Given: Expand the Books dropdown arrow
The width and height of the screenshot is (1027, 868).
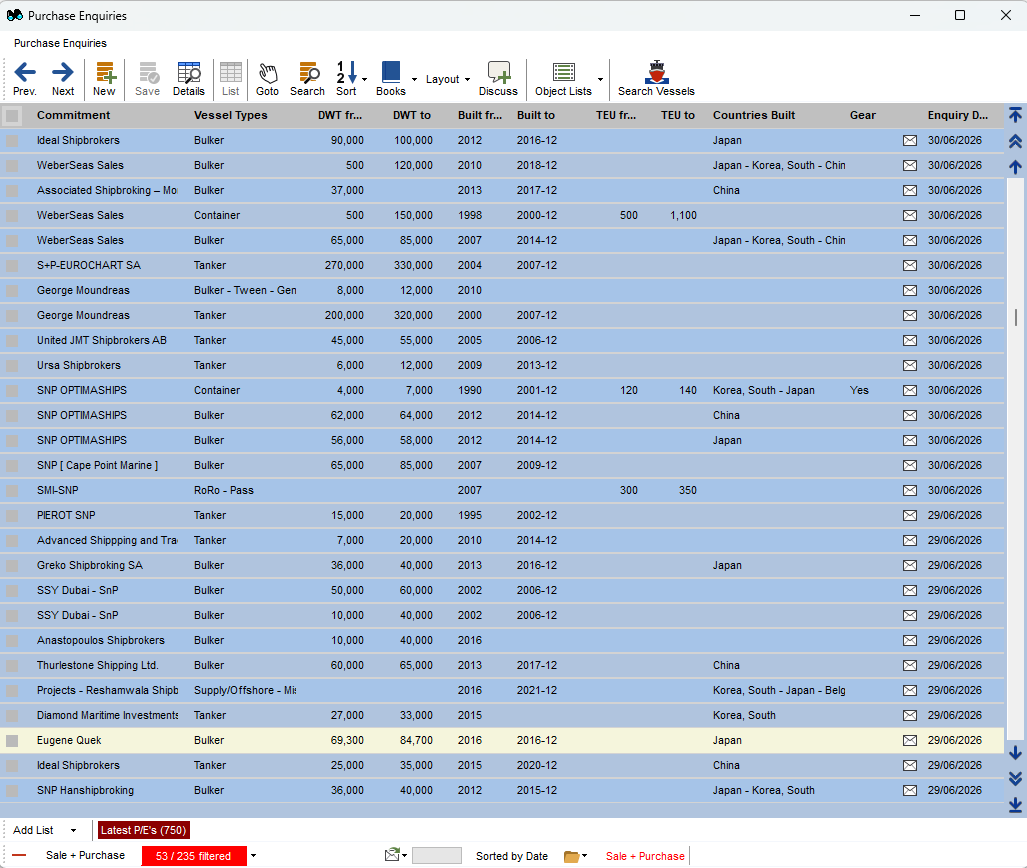Looking at the screenshot, I should coord(414,79).
